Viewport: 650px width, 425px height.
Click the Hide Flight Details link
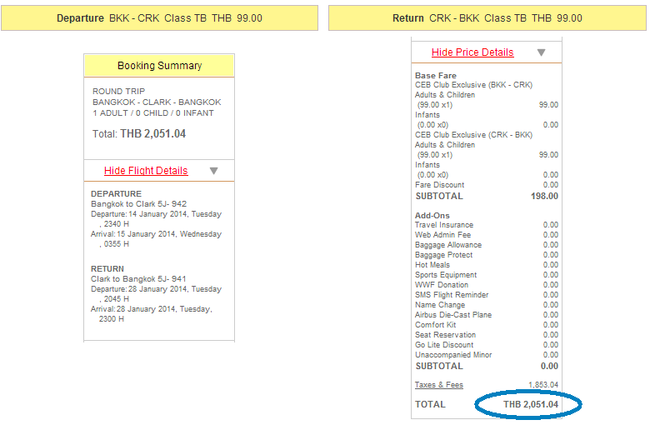[146, 170]
